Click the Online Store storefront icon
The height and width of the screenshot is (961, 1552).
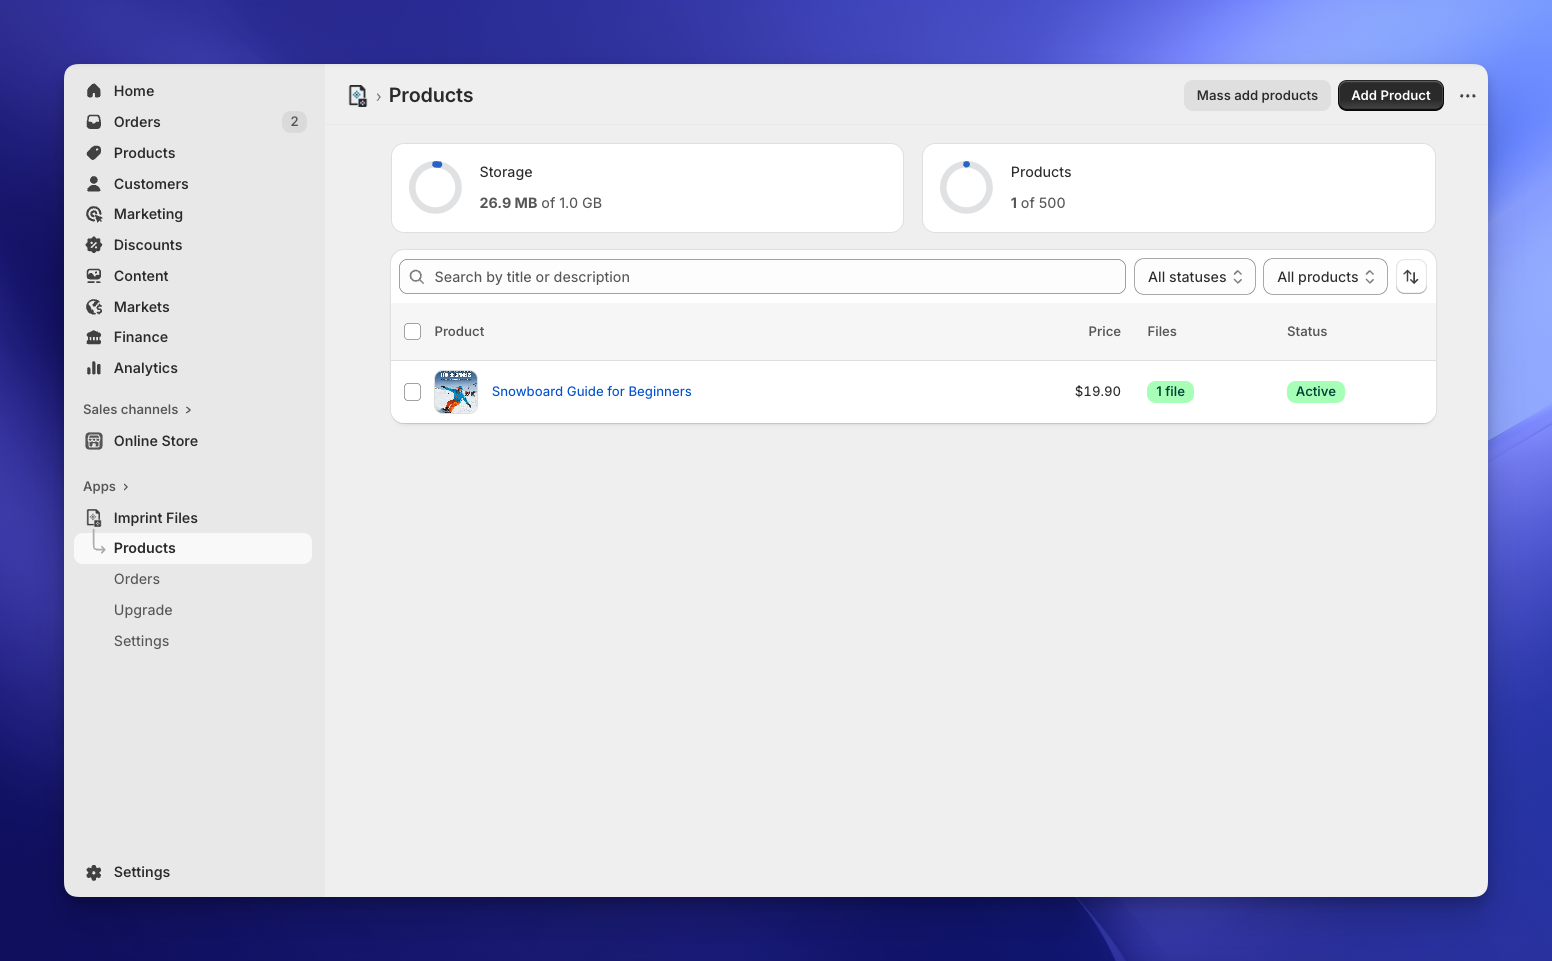pyautogui.click(x=94, y=441)
